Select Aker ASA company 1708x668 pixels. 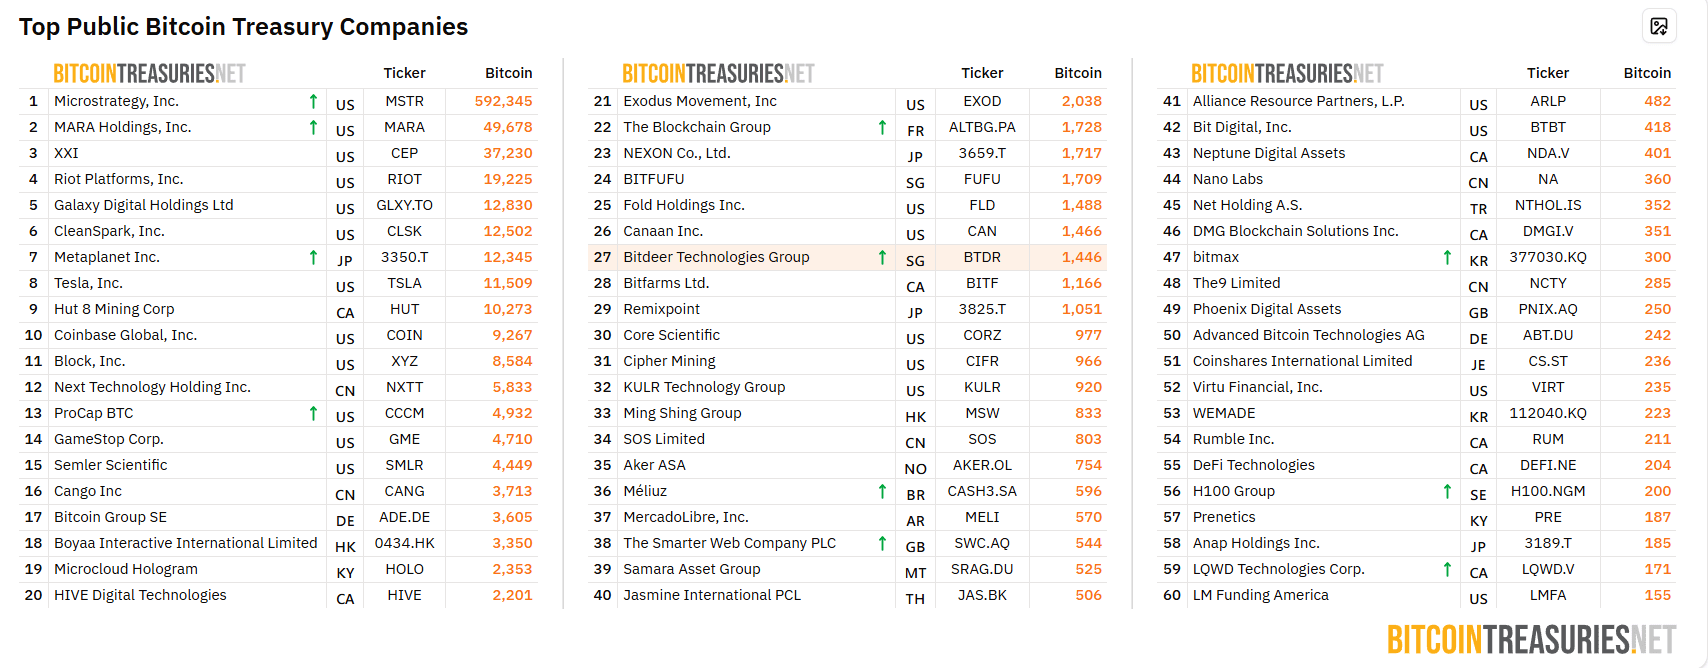click(x=654, y=465)
